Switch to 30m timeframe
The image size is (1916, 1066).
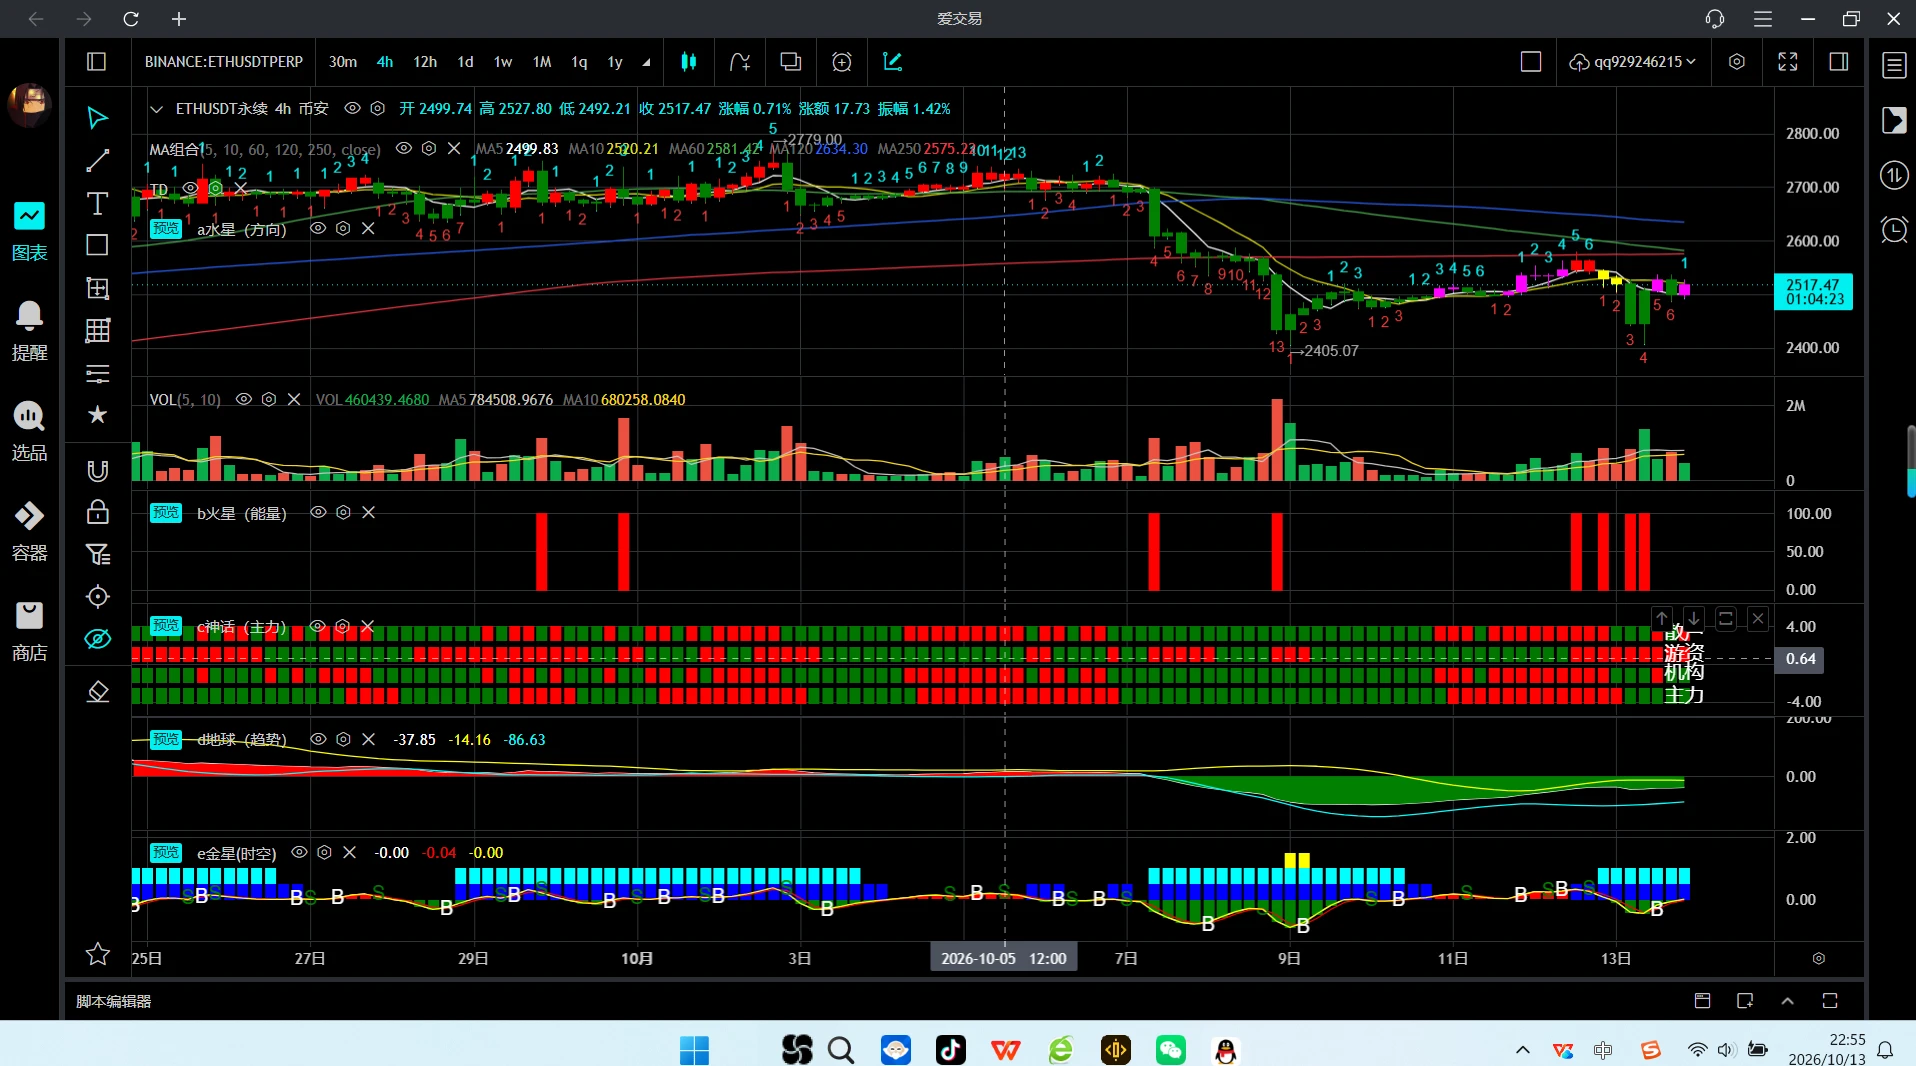343,62
